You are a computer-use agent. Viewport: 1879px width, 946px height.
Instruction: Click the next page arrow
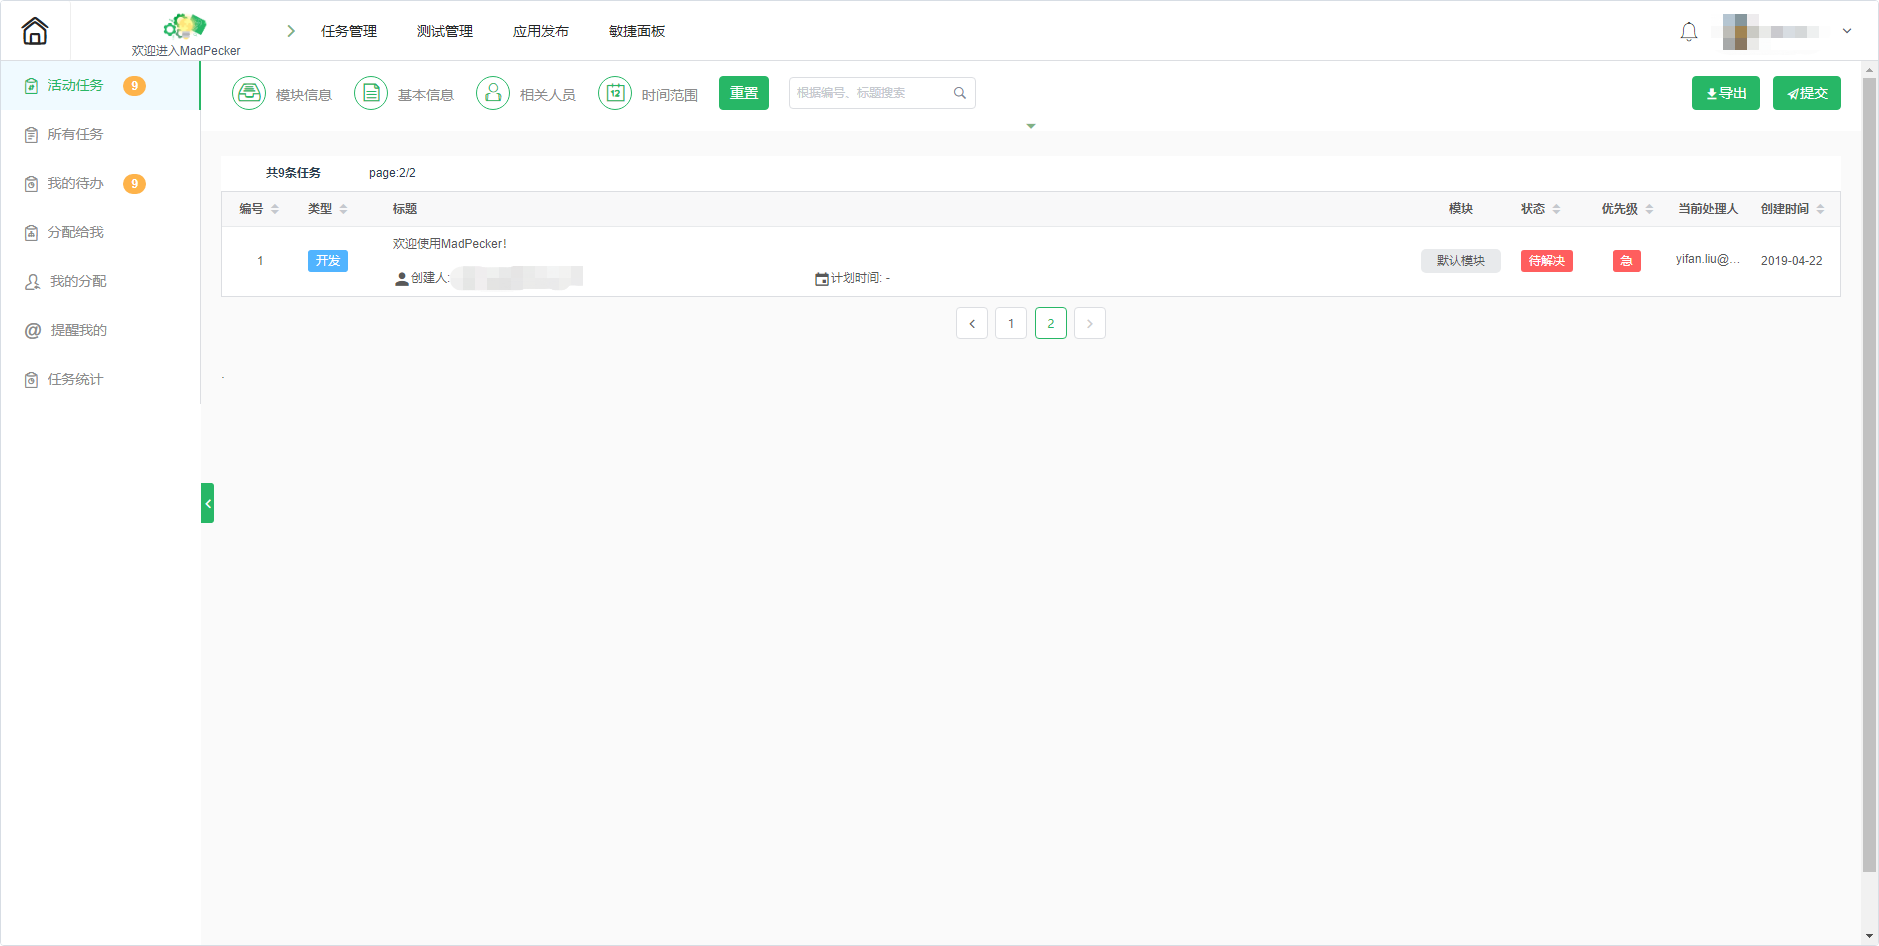click(x=1090, y=323)
